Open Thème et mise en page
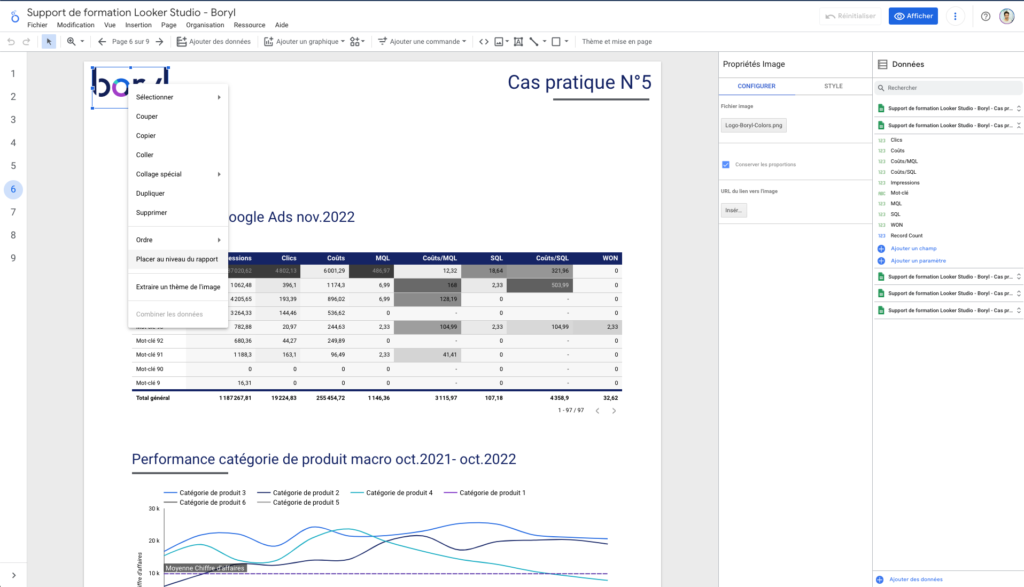1024x587 pixels. pyautogui.click(x=617, y=42)
